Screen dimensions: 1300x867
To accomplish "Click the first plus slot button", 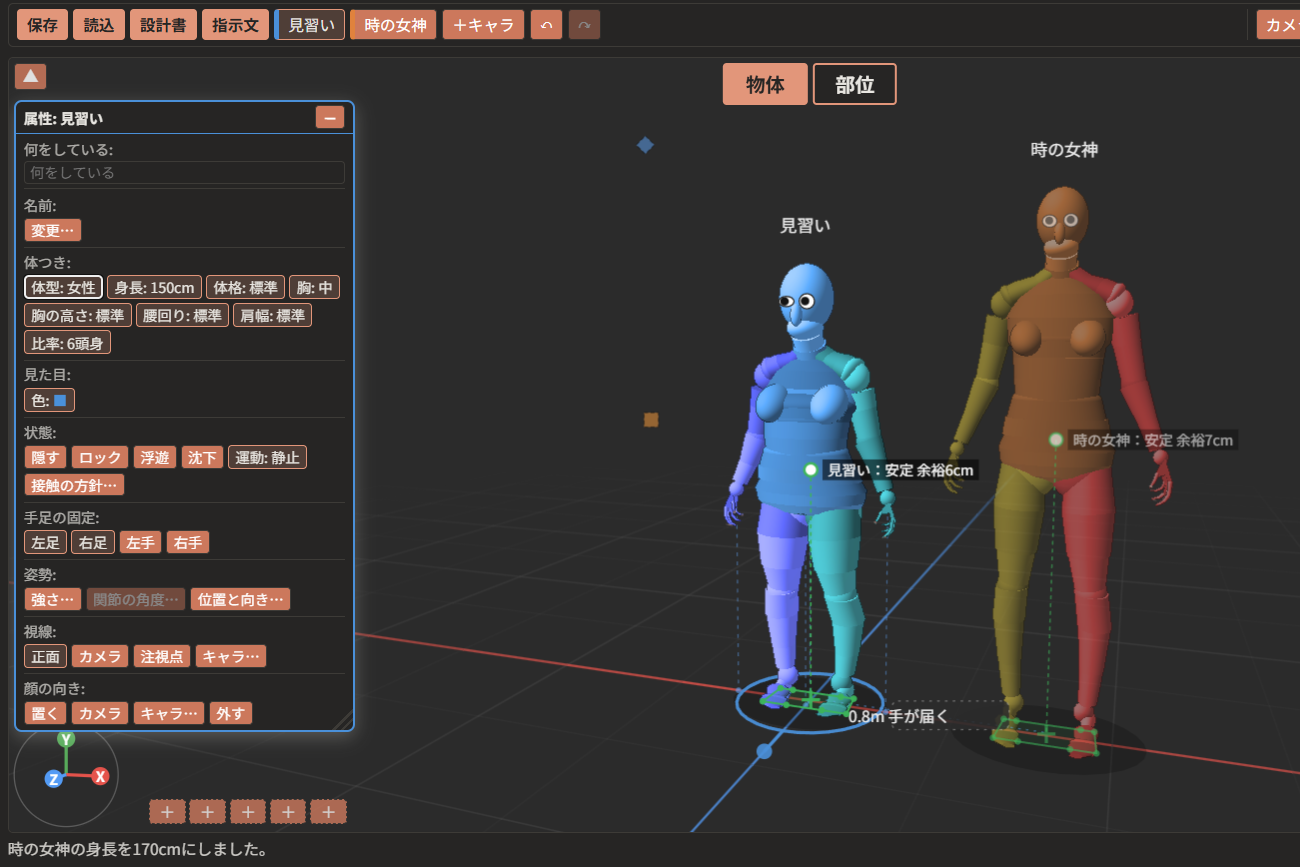I will [167, 811].
